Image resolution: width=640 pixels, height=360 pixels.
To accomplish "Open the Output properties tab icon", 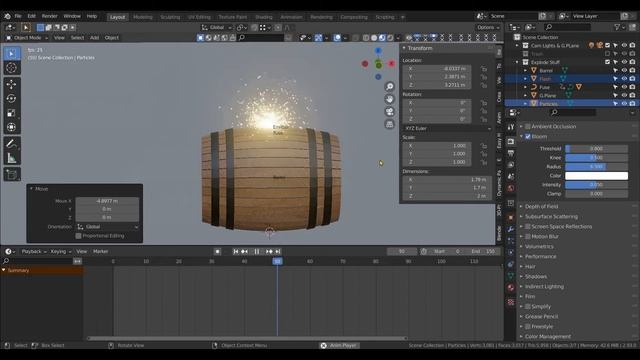I will [x=511, y=153].
